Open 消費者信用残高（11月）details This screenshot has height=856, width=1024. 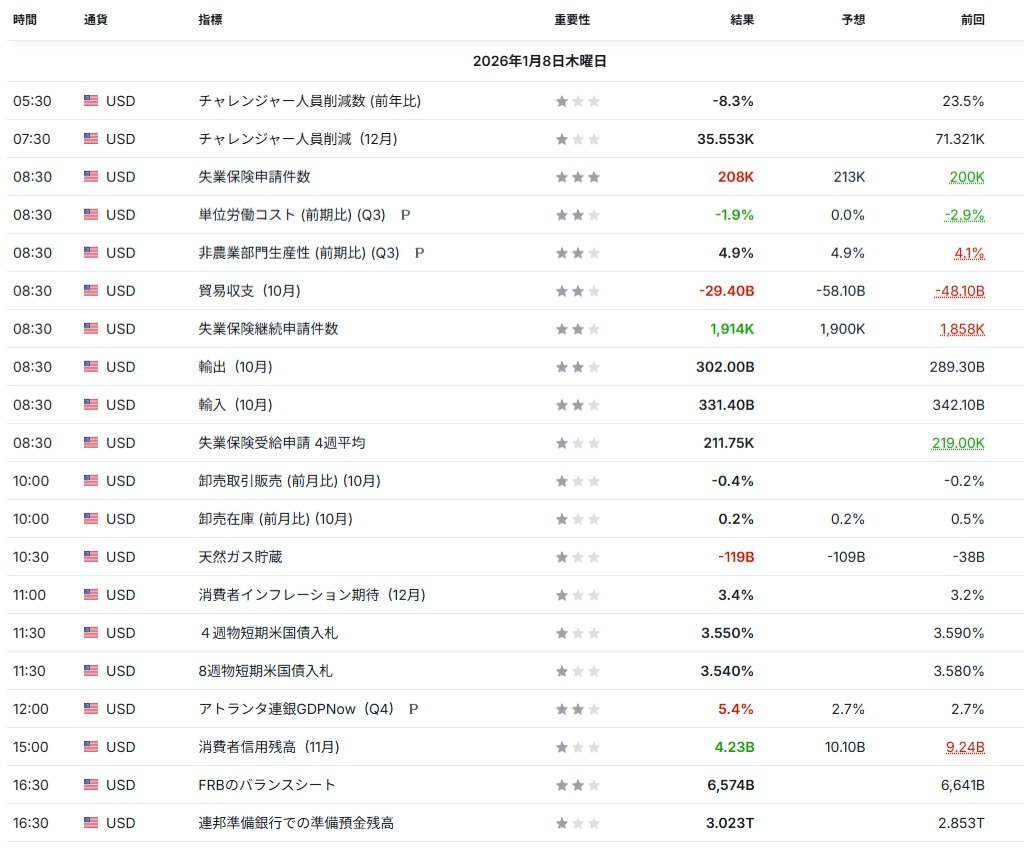269,747
